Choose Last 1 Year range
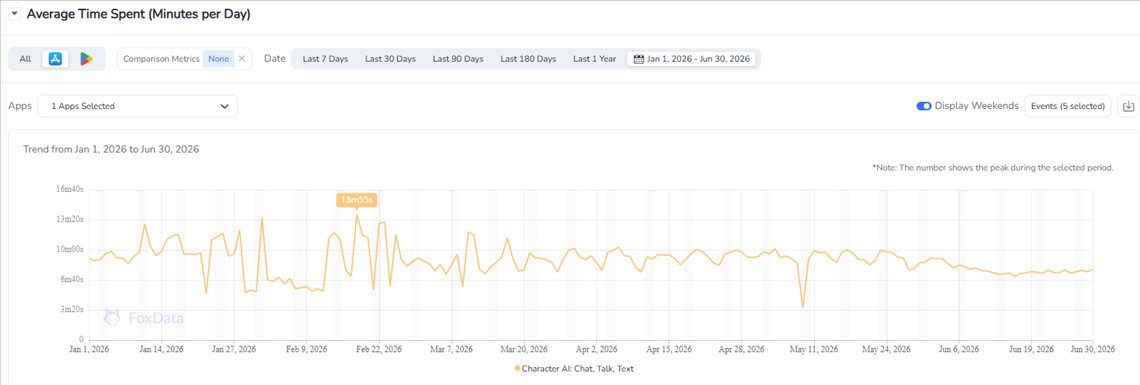Viewport: 1140px width, 385px height. [594, 59]
